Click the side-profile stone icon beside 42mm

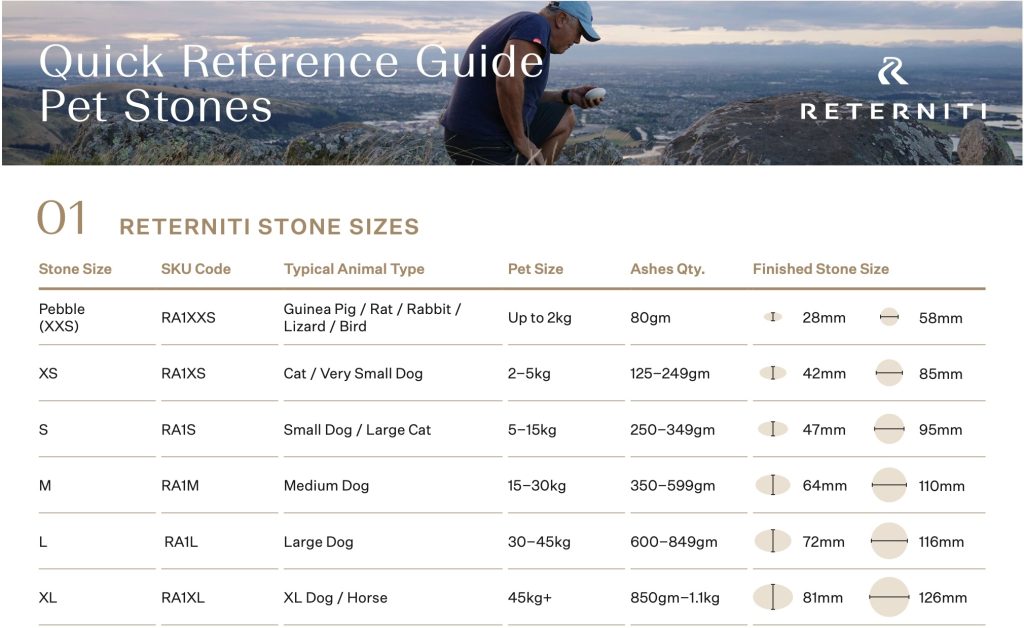coord(773,373)
